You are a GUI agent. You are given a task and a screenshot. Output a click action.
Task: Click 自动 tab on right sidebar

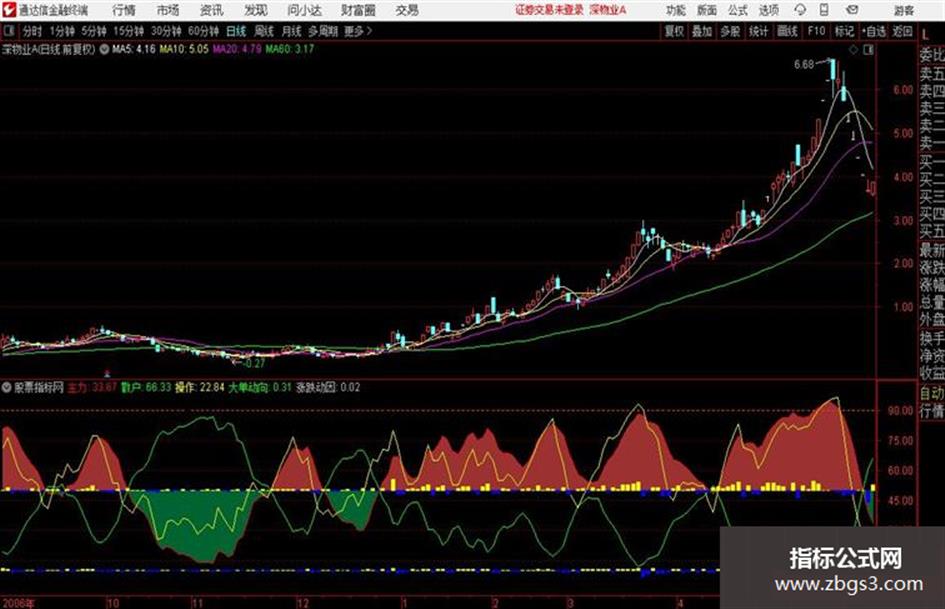pos(932,393)
